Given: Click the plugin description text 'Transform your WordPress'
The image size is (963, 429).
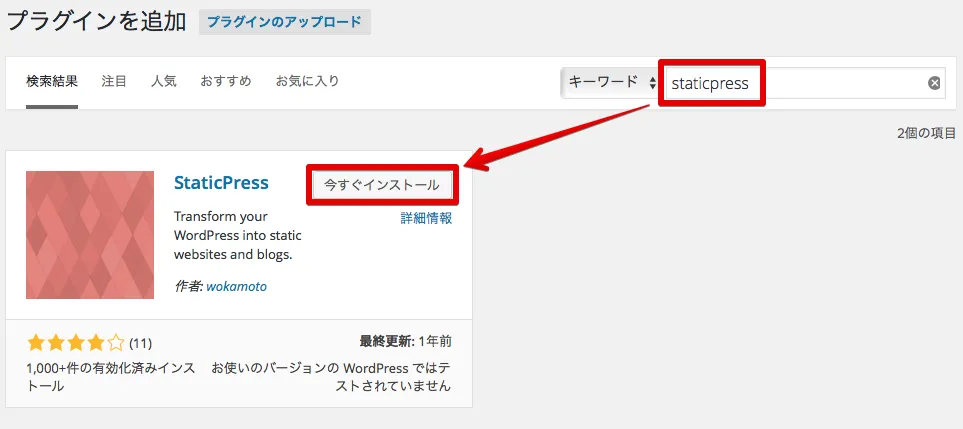Looking at the screenshot, I should click(x=238, y=235).
